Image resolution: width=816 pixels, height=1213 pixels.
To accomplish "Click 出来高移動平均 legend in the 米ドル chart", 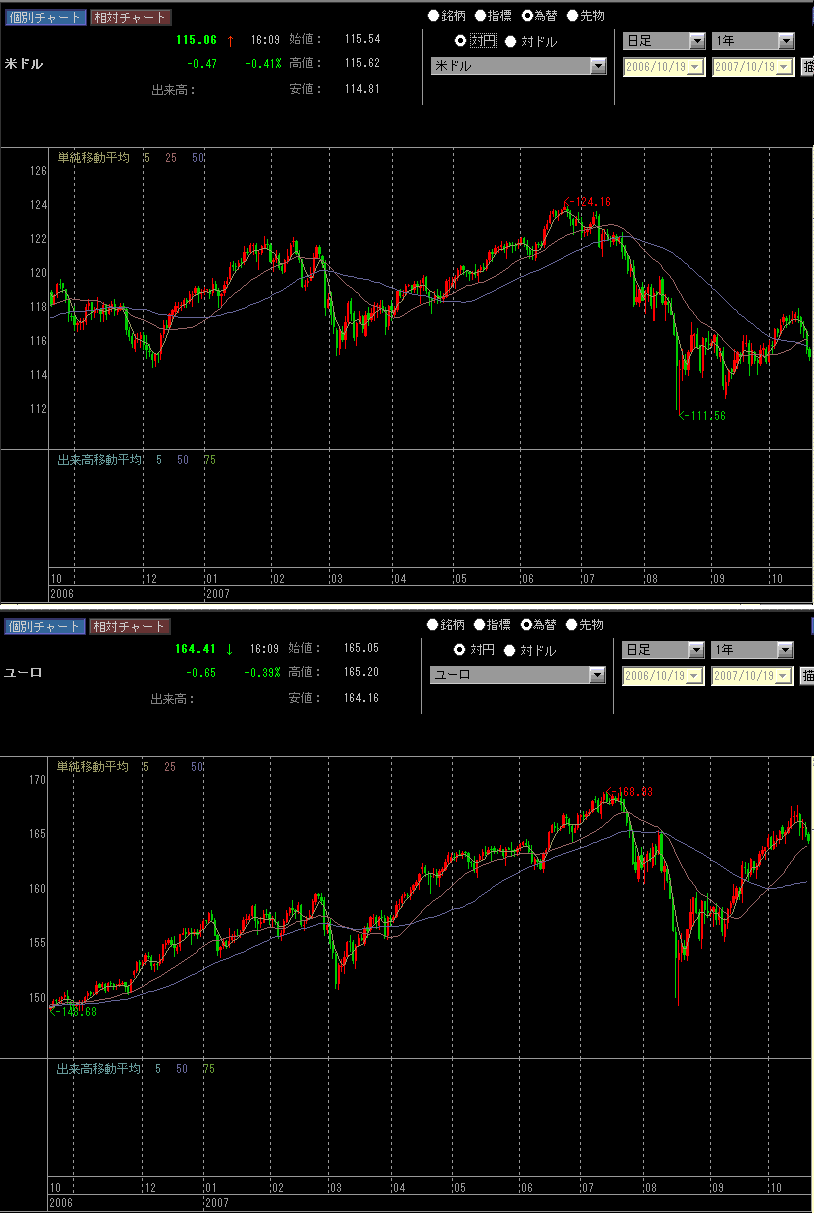I will click(x=99, y=459).
